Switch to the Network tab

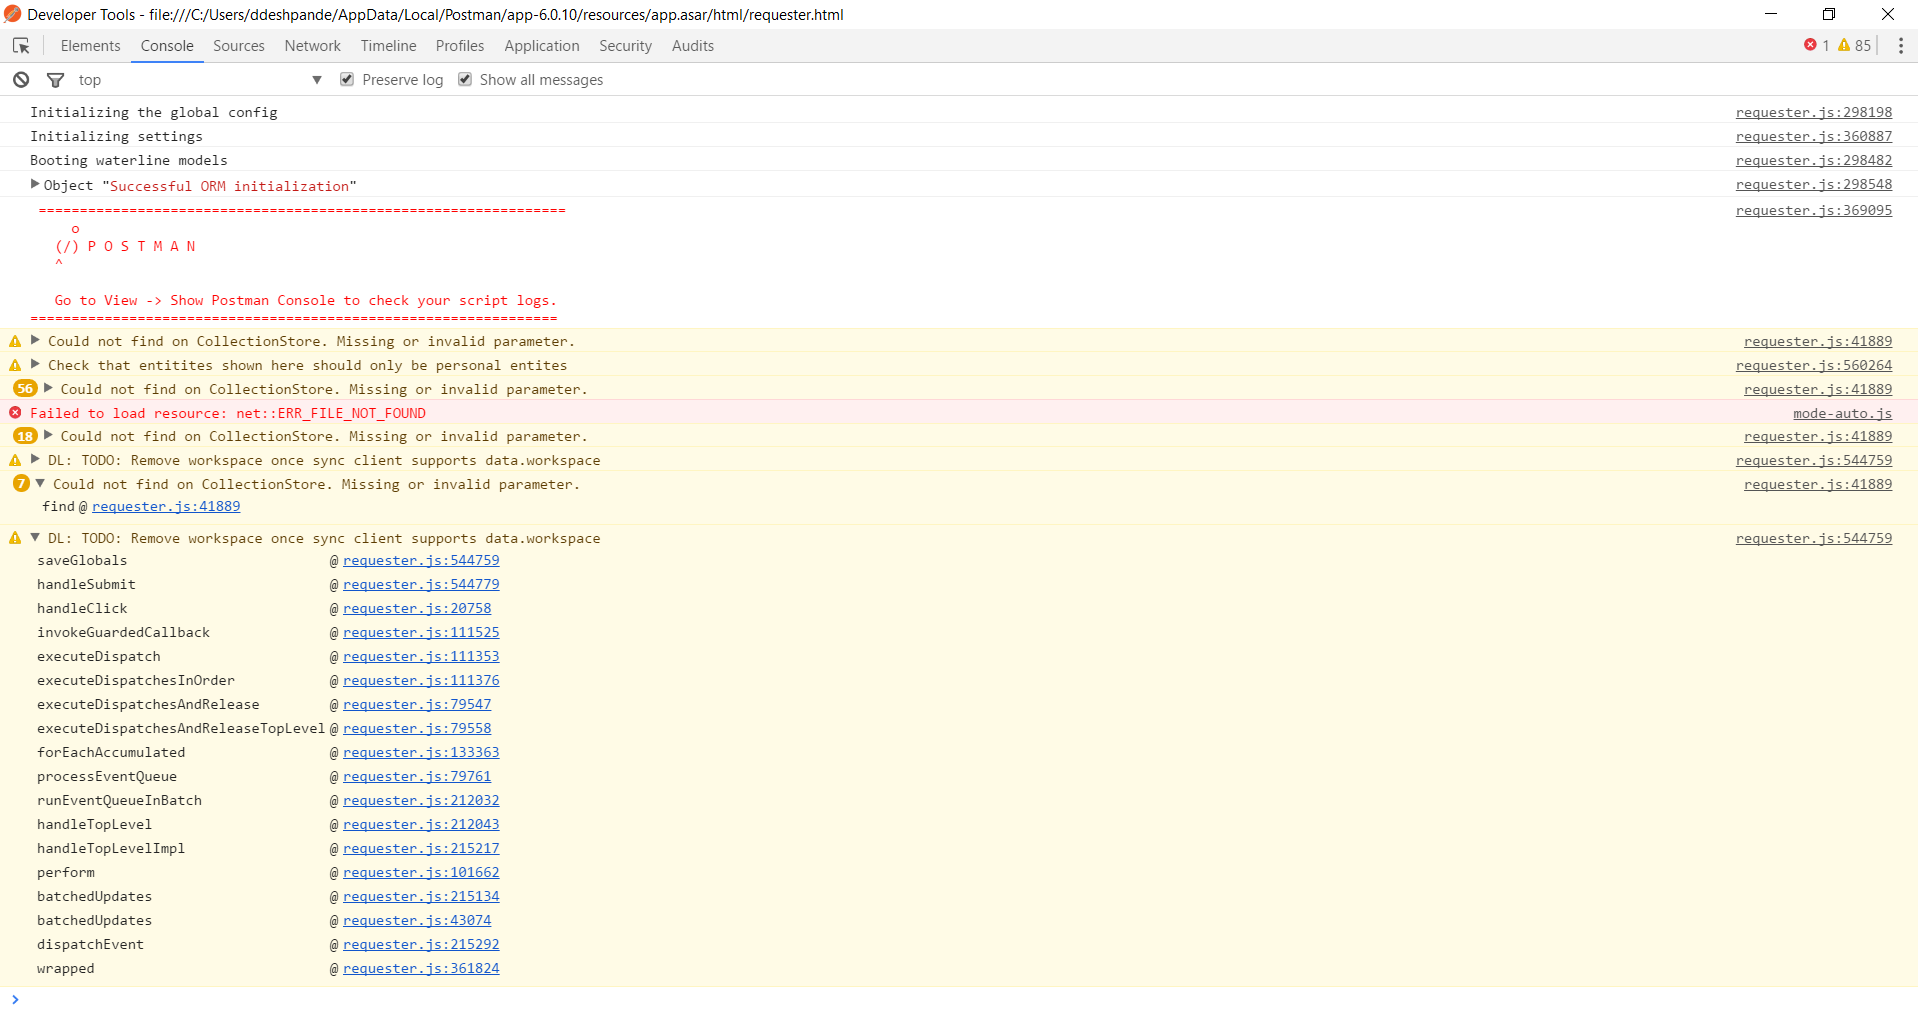312,46
